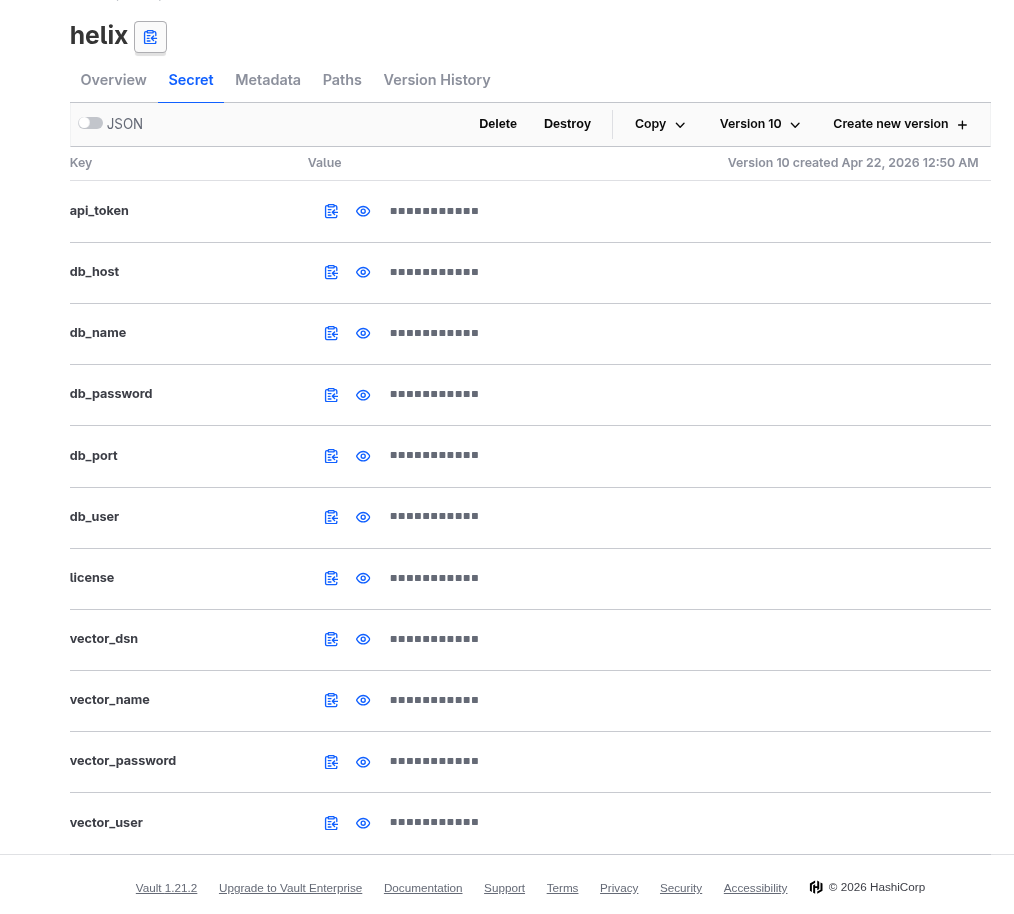Reveal the db_user value

(x=363, y=517)
